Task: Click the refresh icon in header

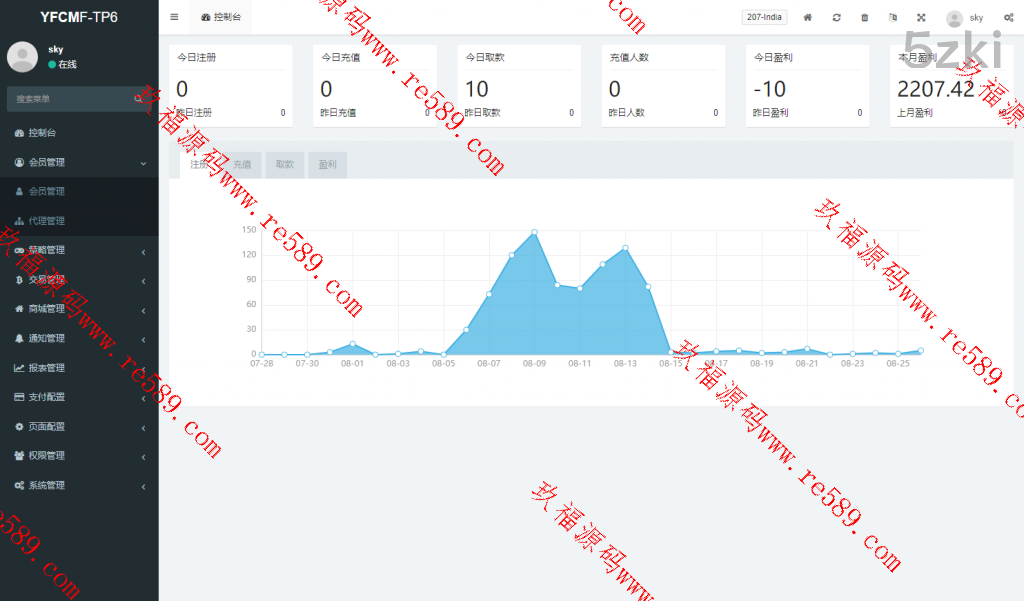Action: [x=836, y=17]
